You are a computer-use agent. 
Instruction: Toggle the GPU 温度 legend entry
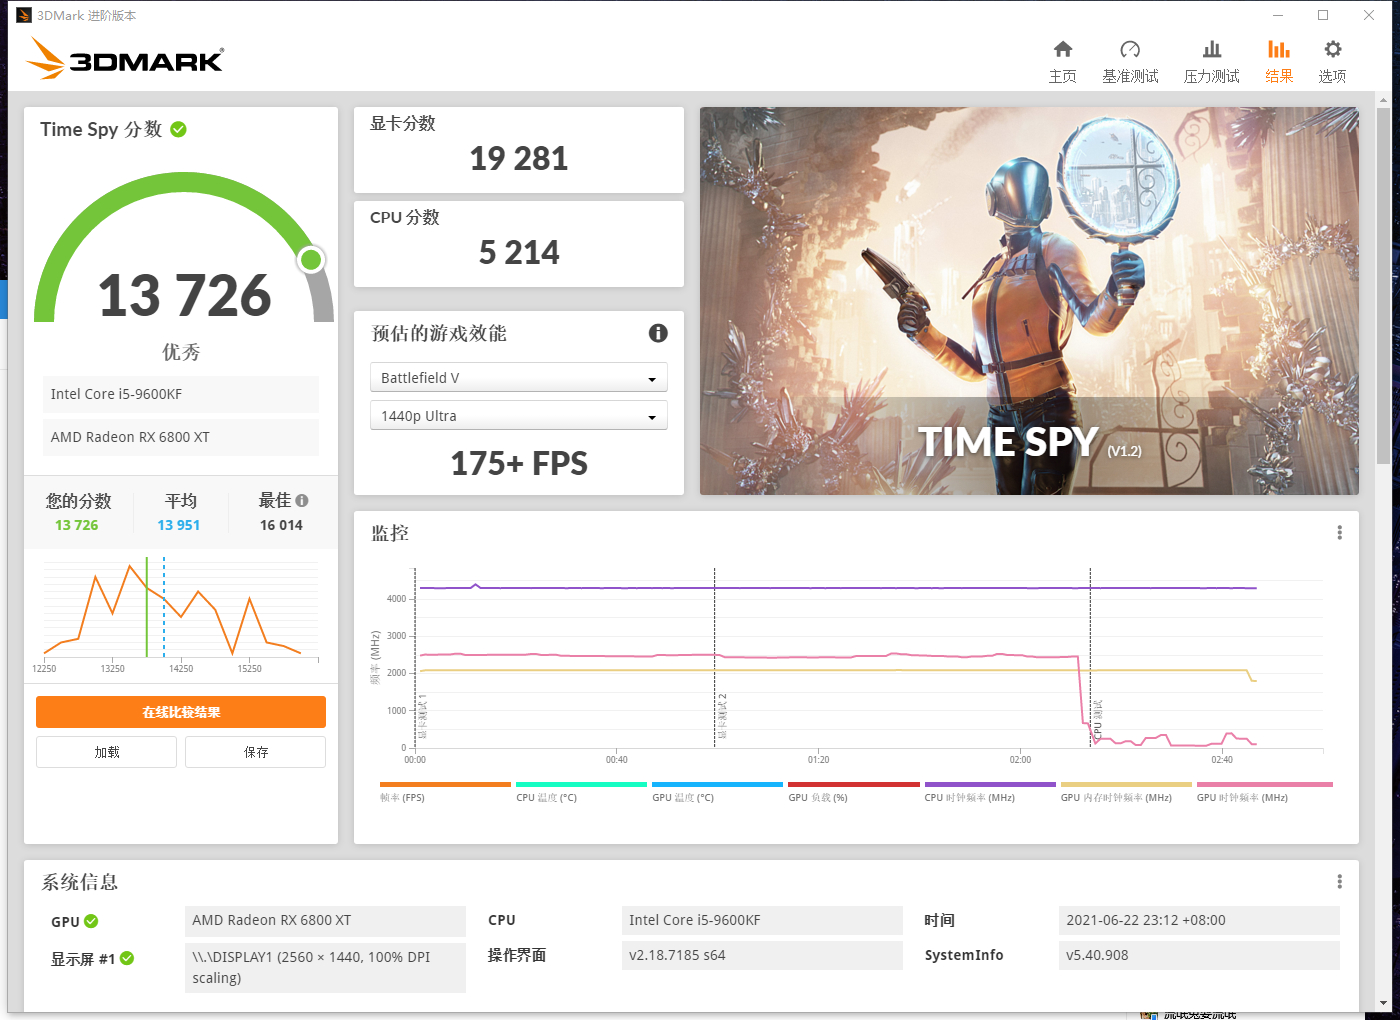coord(717,792)
